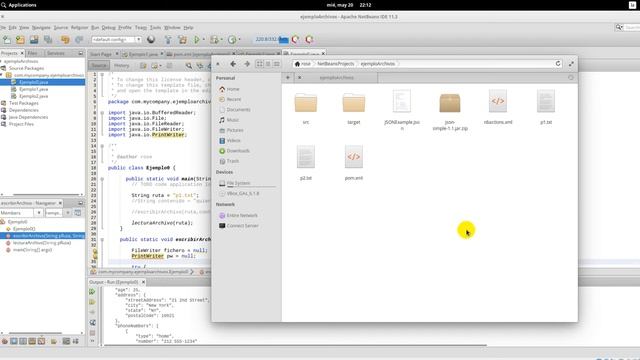Image resolution: width=640 pixels, height=360 pixels.
Task: Open the Tools menu
Action: pyautogui.click(x=155, y=27)
